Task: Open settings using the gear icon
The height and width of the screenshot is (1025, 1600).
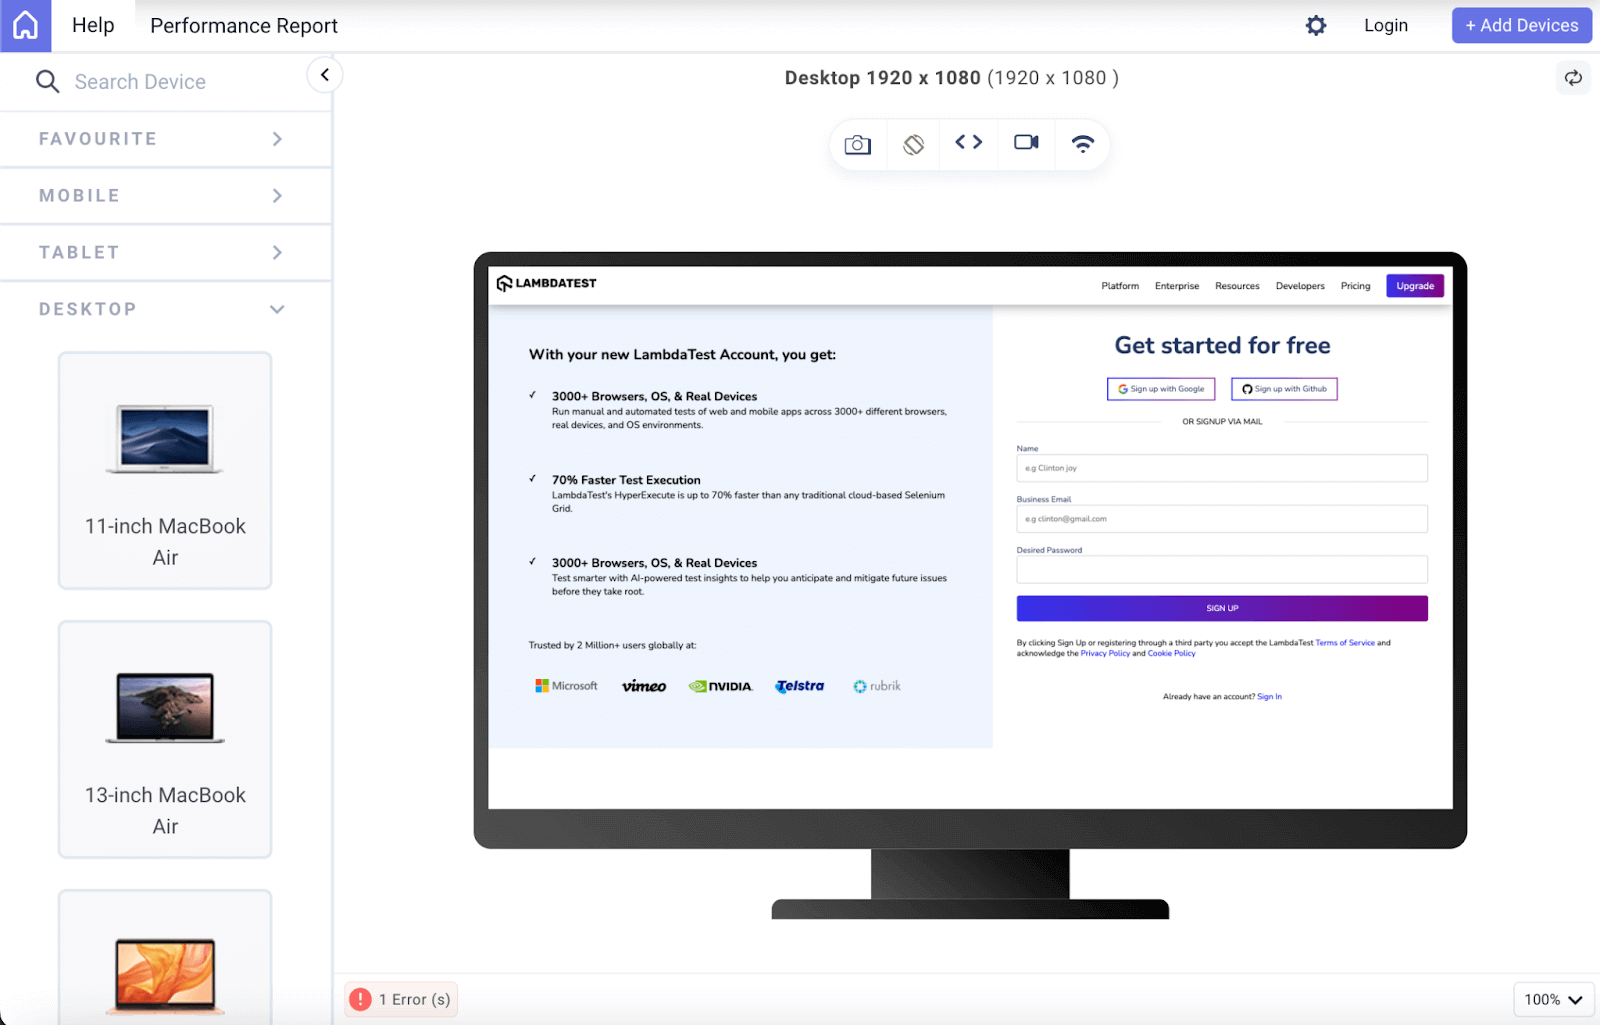Action: [x=1315, y=25]
